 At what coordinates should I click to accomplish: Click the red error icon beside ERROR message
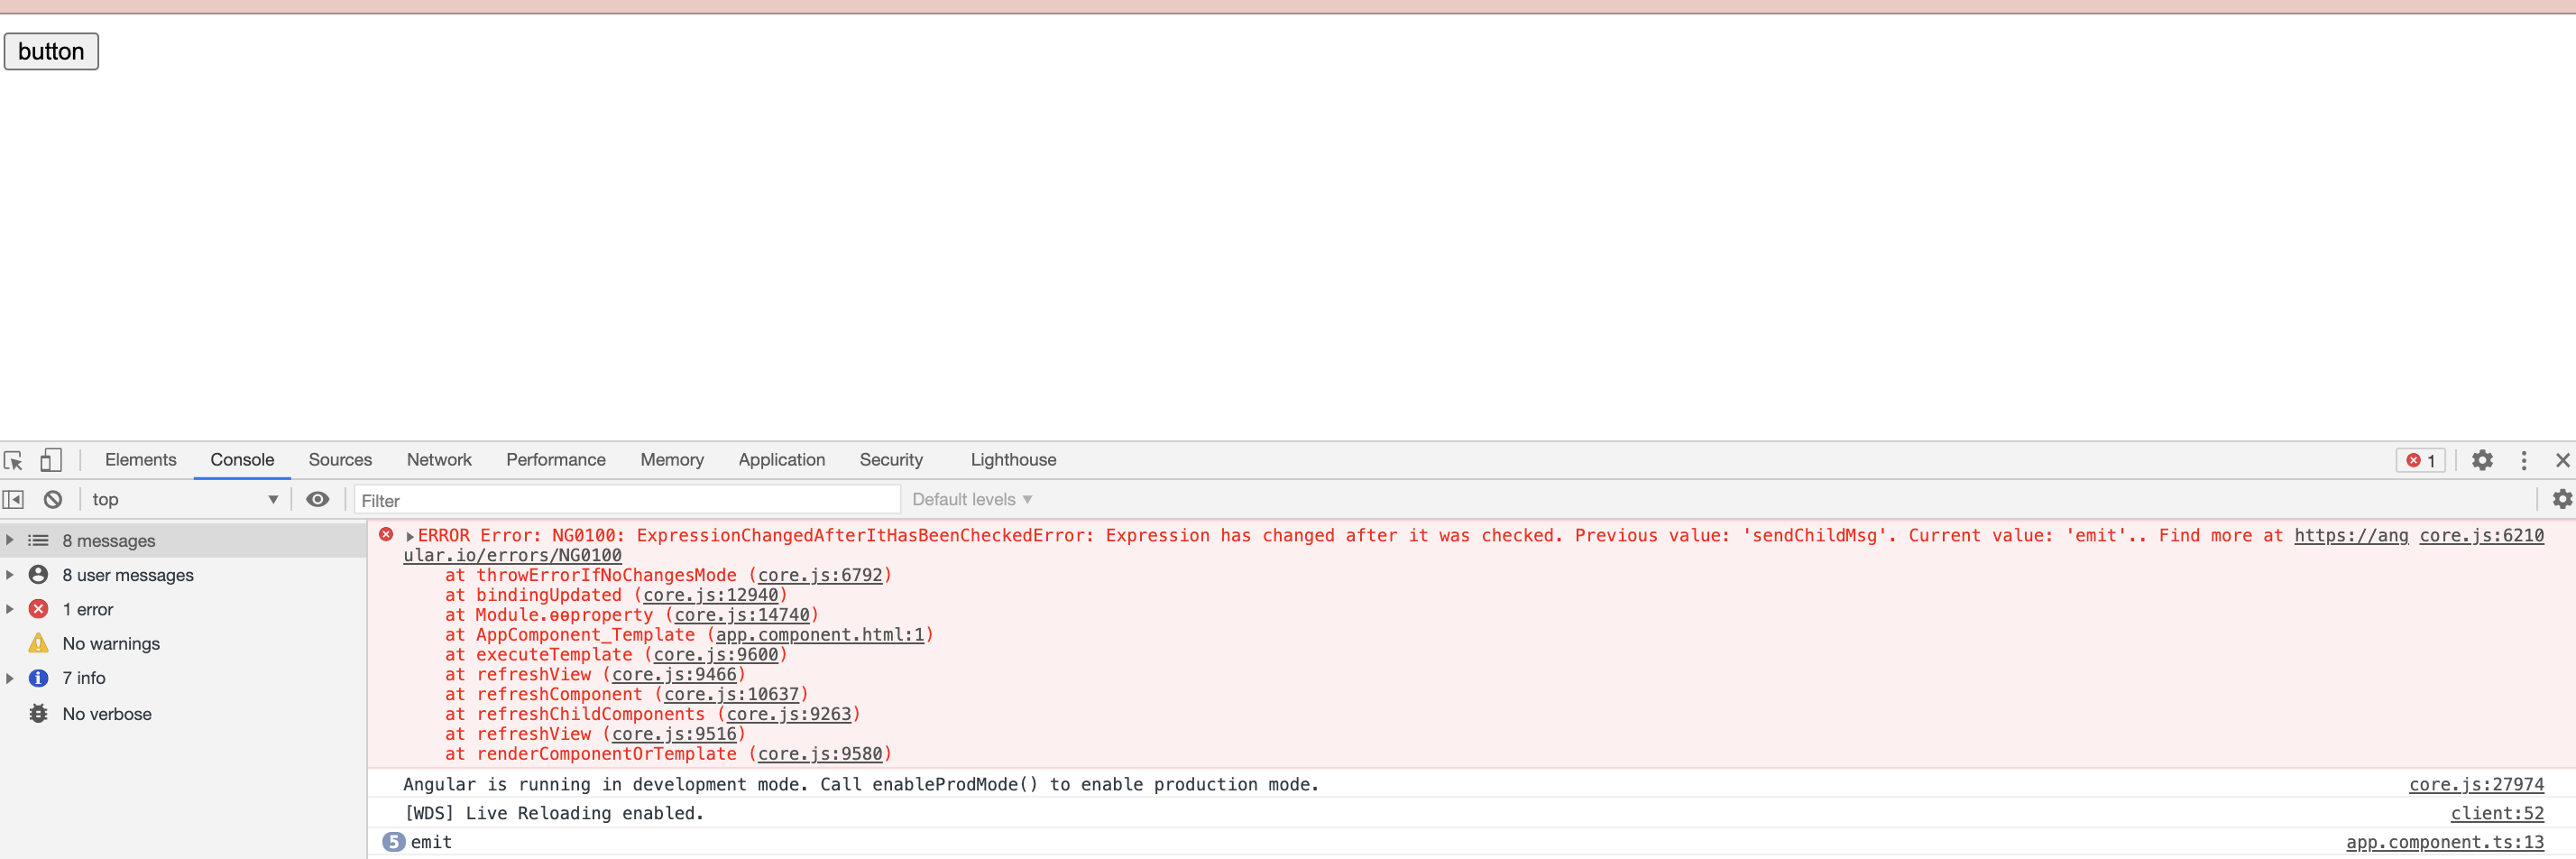pyautogui.click(x=386, y=535)
